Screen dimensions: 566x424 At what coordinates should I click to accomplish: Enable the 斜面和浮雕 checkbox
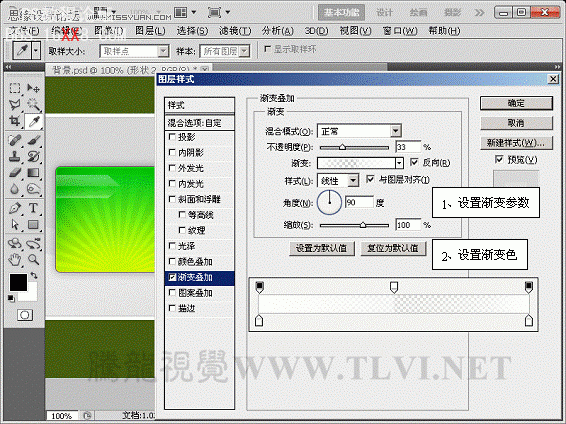tap(172, 199)
